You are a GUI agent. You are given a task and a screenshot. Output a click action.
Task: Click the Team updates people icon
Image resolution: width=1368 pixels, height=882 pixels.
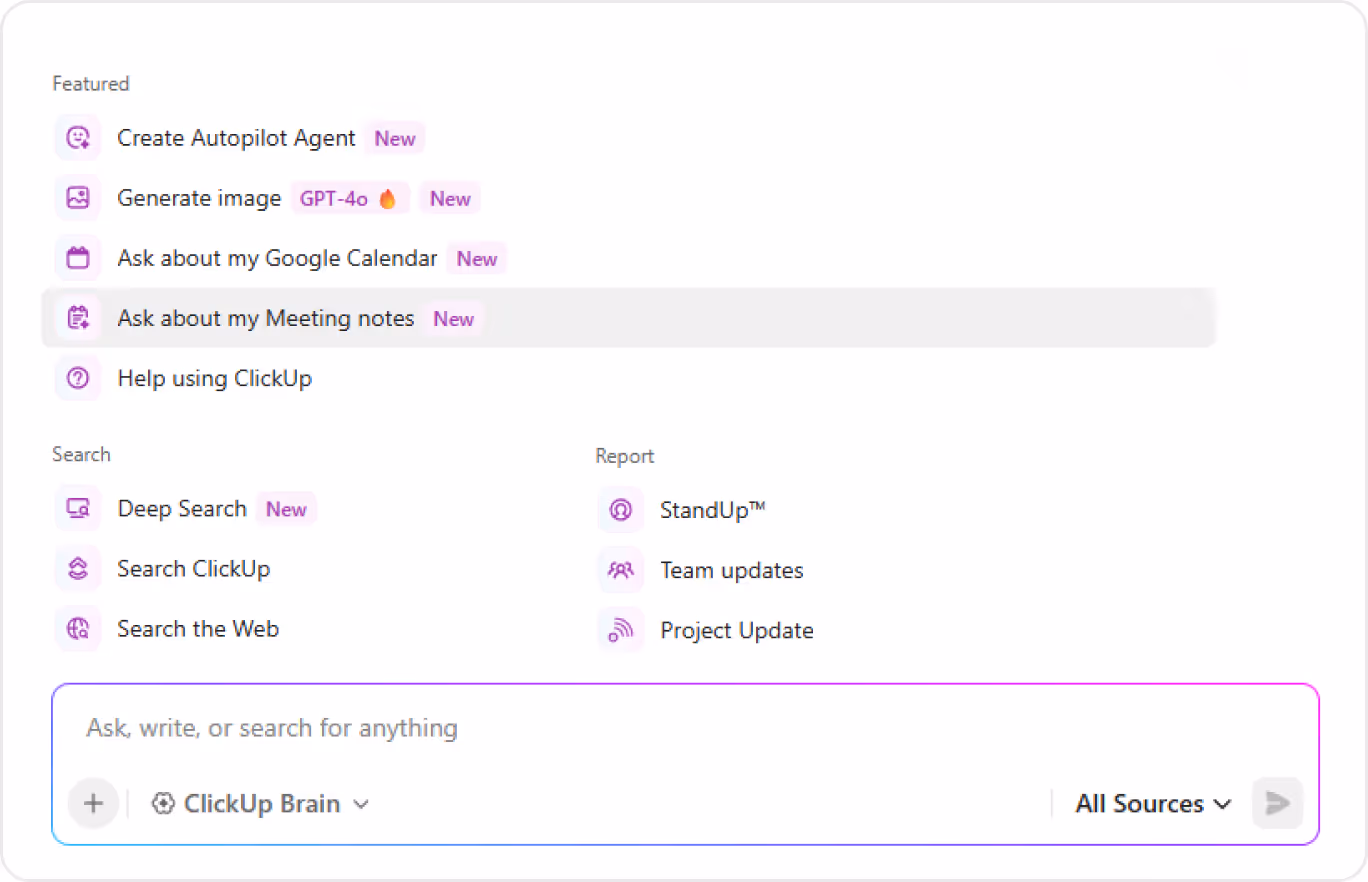(x=621, y=571)
